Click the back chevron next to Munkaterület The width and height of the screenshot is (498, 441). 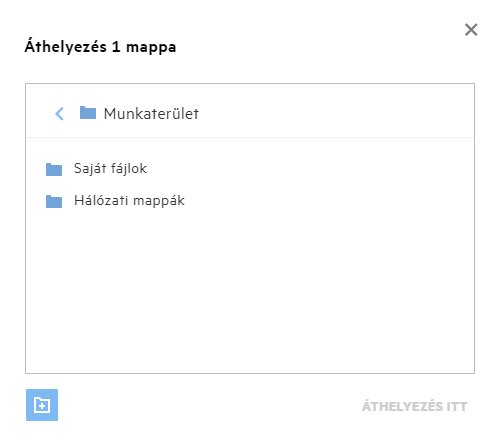click(x=59, y=114)
